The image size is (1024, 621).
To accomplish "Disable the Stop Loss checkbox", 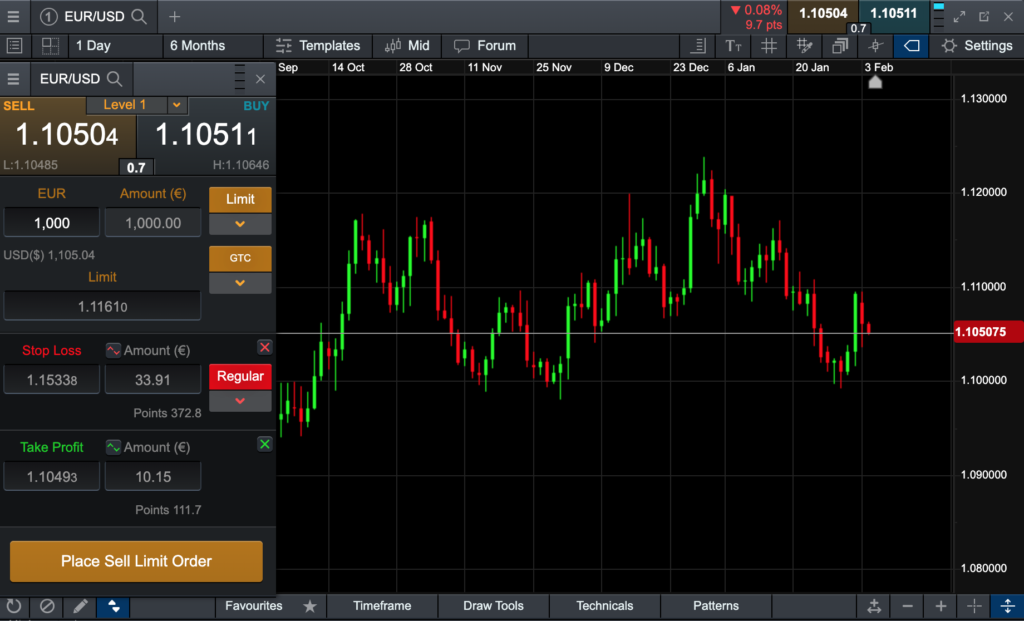I will tap(264, 347).
